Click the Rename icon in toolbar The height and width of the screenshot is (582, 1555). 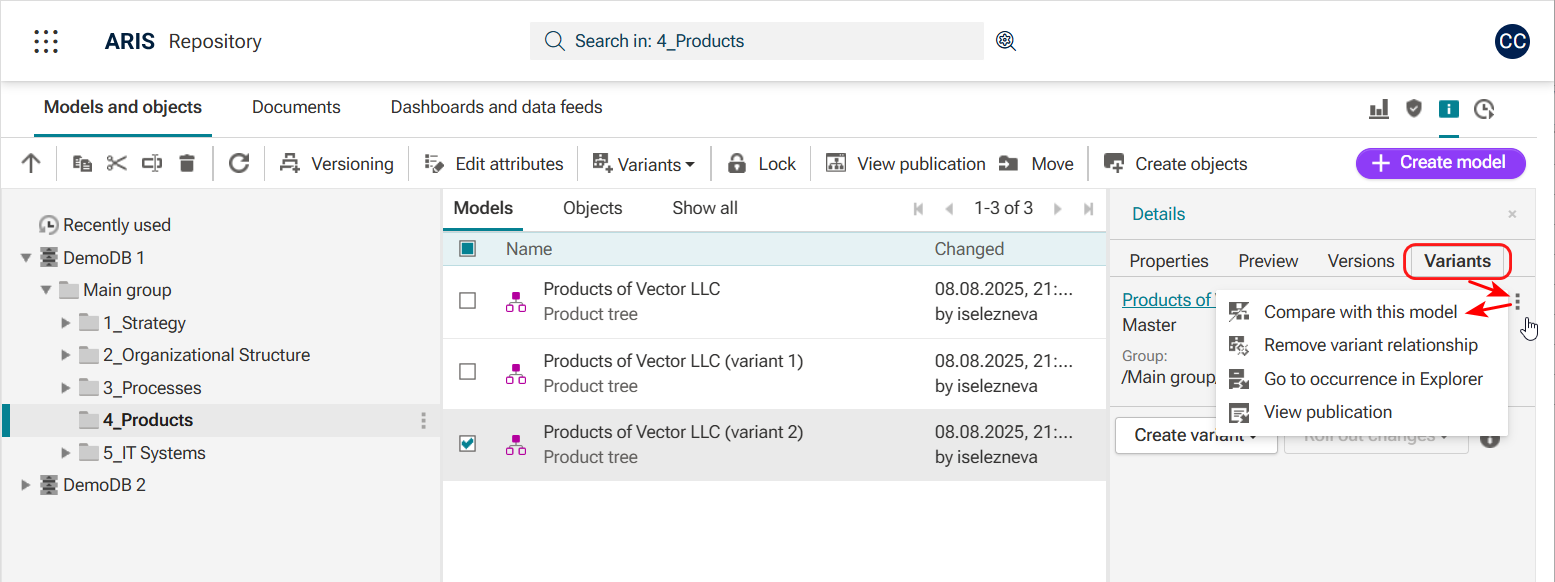[x=152, y=164]
